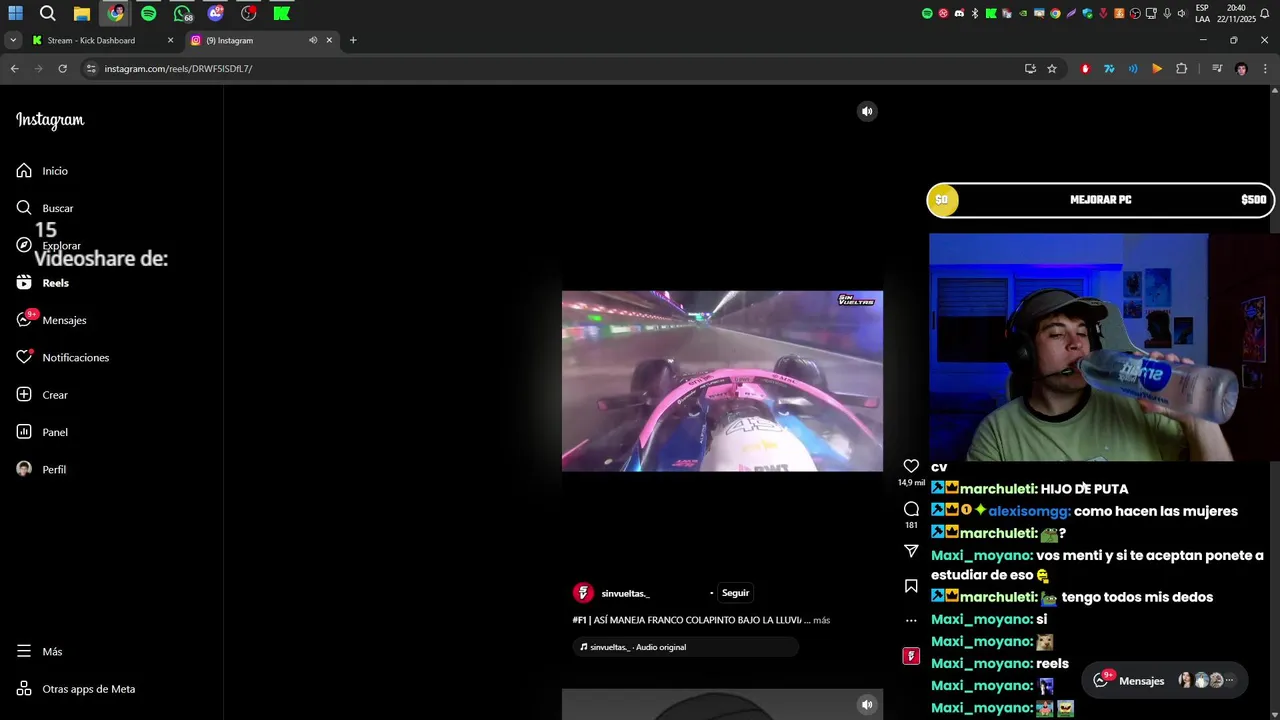The width and height of the screenshot is (1280, 720).
Task: Mute the Instagram tab via speaker icon
Action: [x=313, y=40]
